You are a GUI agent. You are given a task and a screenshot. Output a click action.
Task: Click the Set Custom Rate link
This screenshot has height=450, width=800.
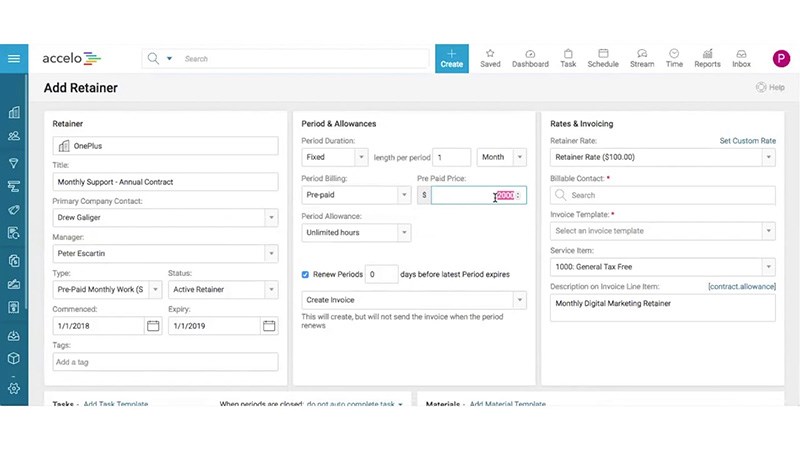(747, 141)
